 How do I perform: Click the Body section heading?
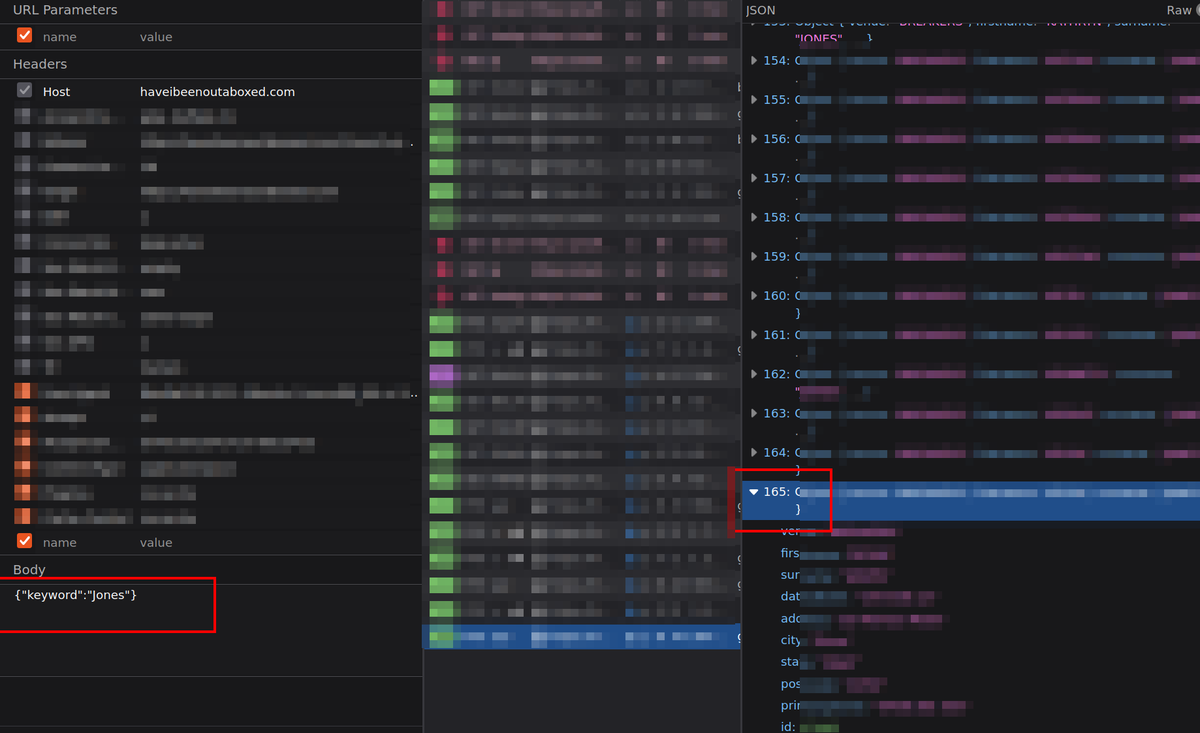(29, 569)
